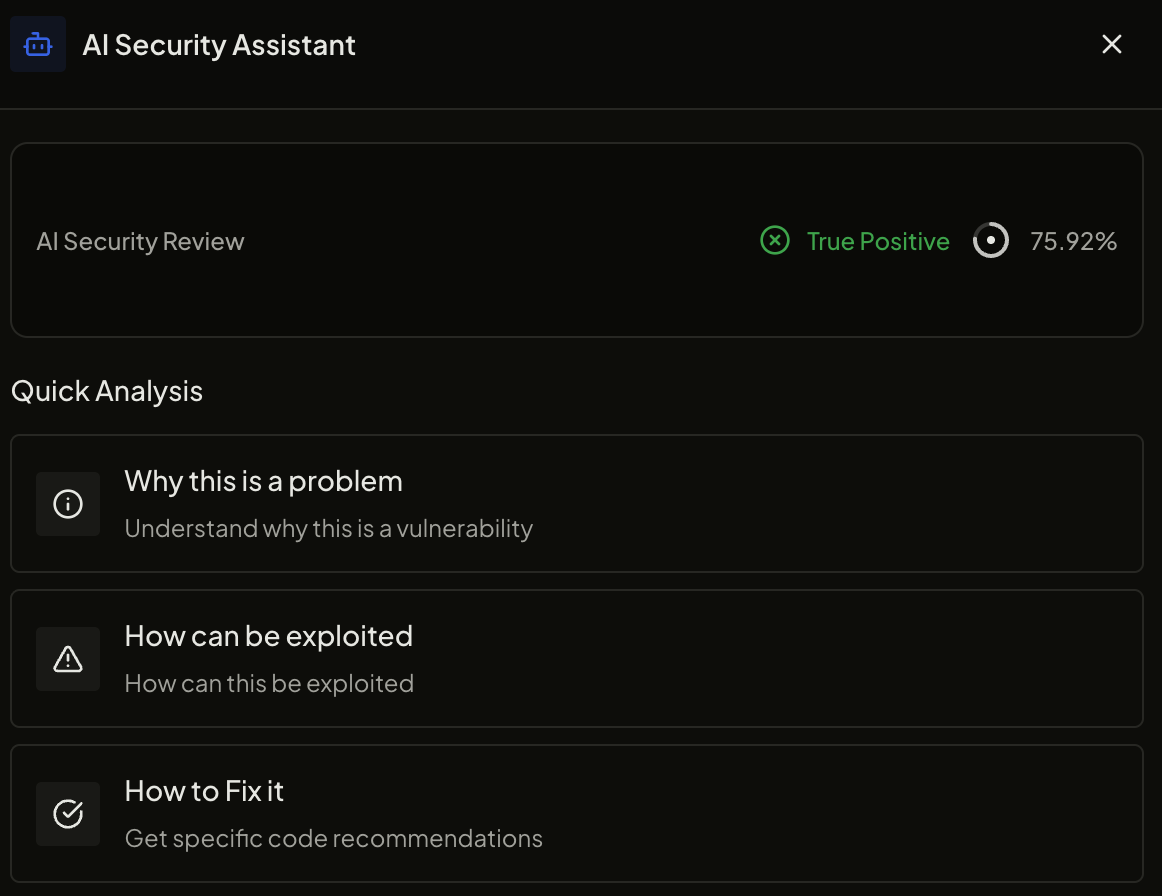Screen dimensions: 1162x896
Task: Click the 75.92% confidence score
Action: (x=1073, y=240)
